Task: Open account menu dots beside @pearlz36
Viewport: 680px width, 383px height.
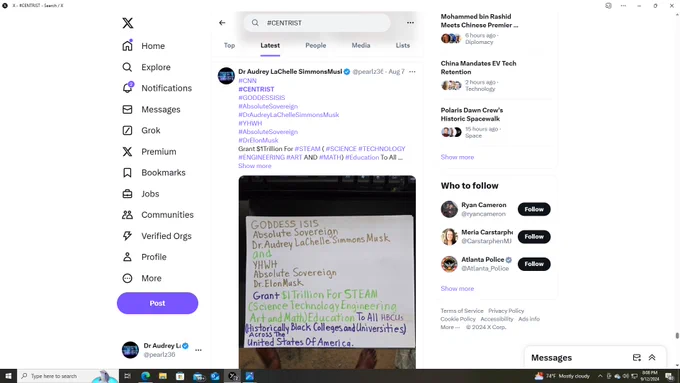Action: (198, 350)
